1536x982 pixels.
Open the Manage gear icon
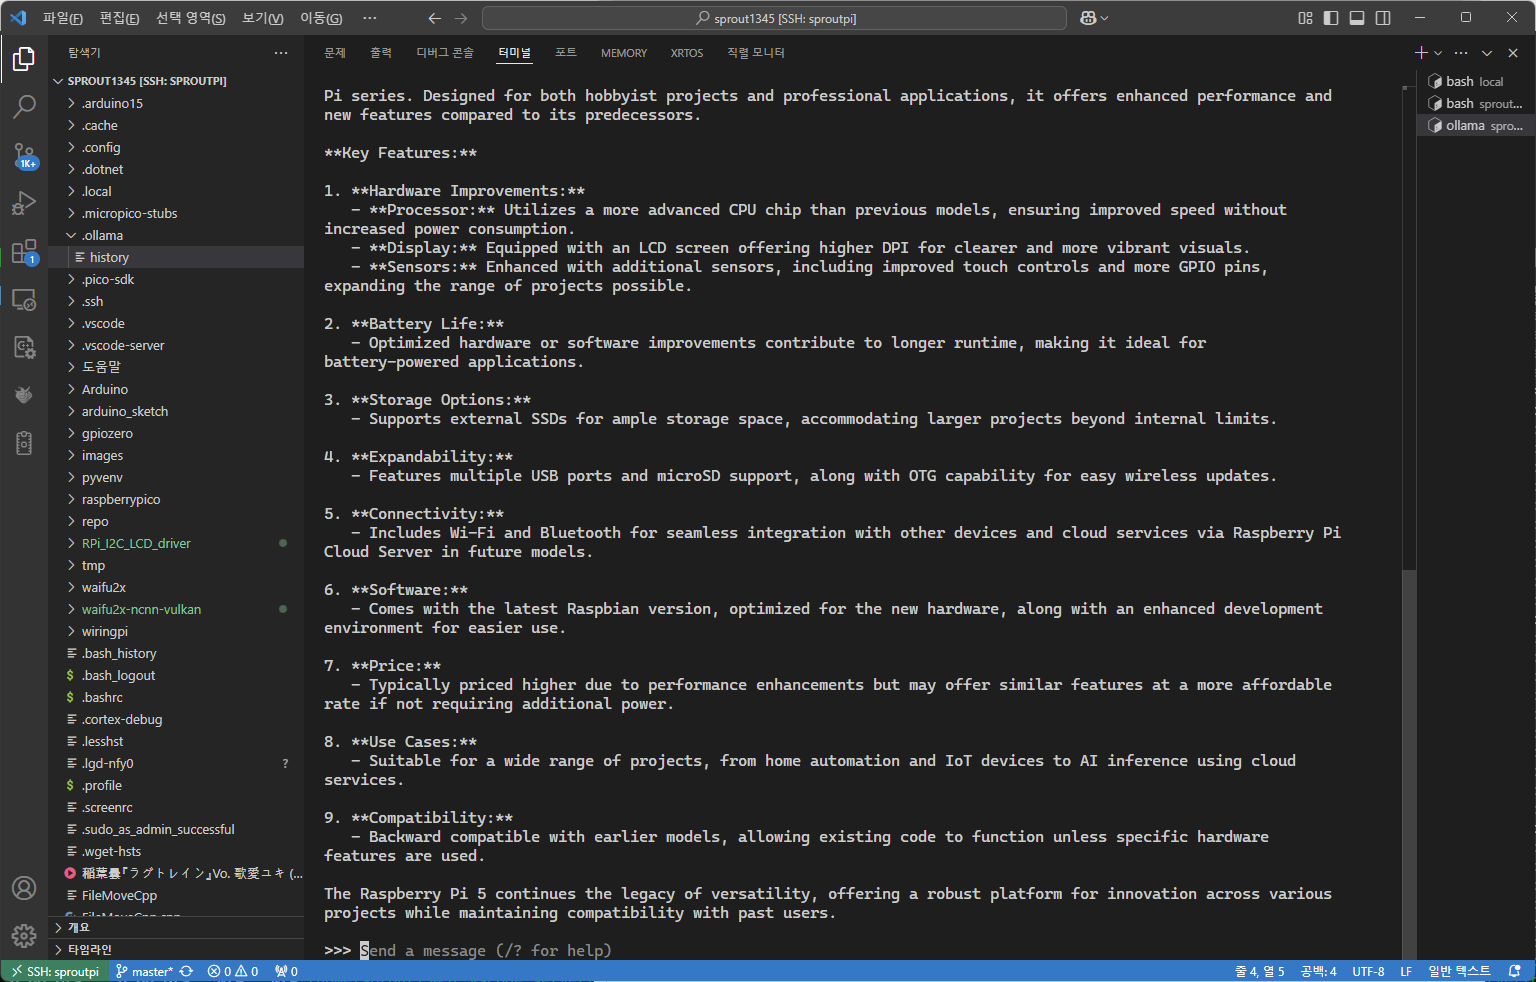pyautogui.click(x=24, y=936)
